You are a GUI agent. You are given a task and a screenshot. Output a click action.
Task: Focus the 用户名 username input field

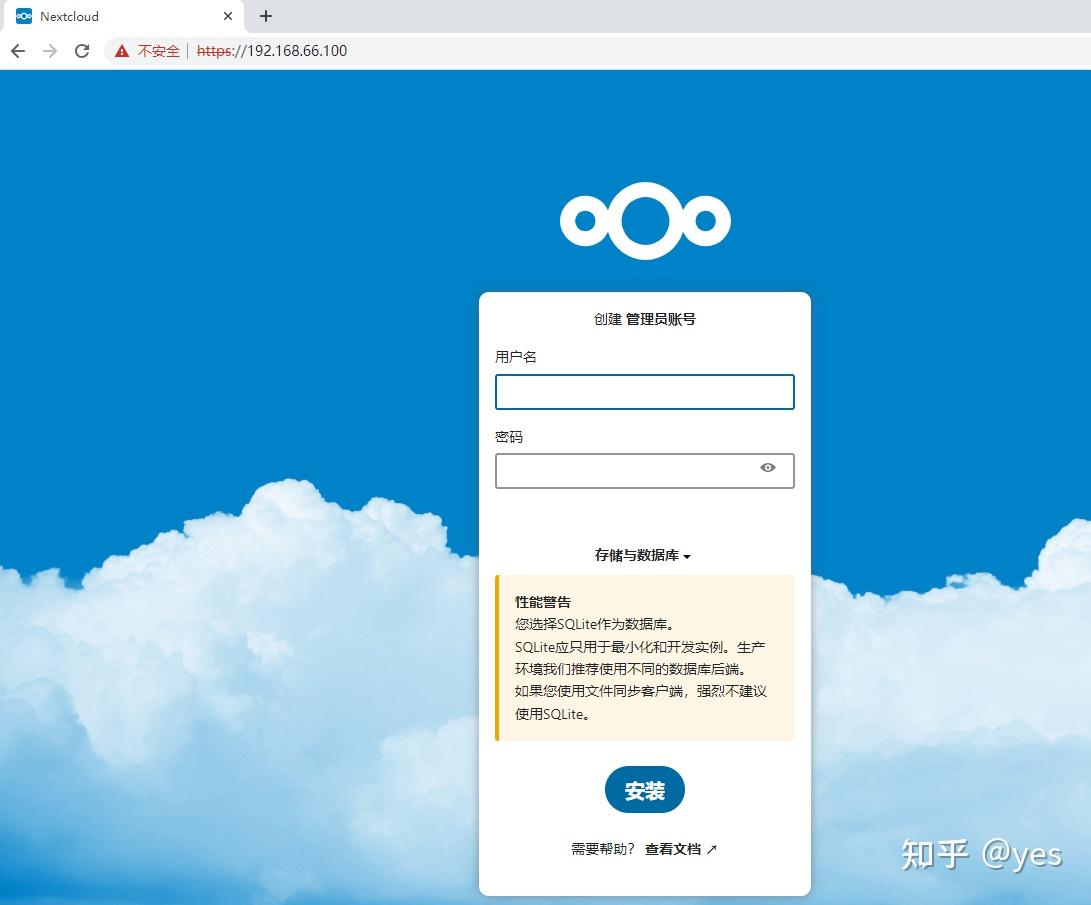click(644, 392)
